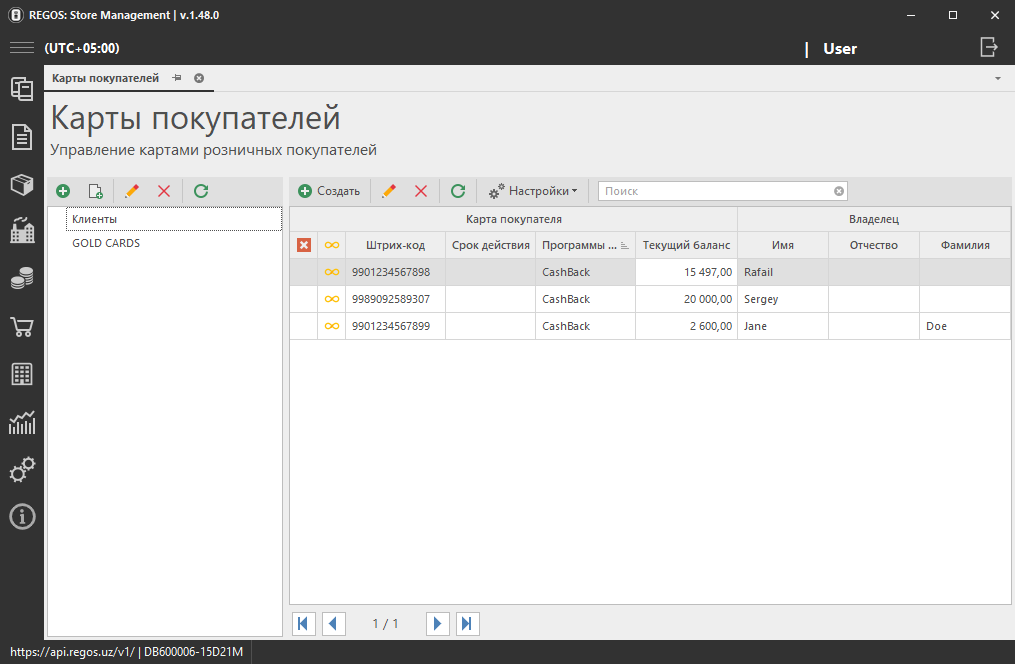Click into the Поиск search field
The height and width of the screenshot is (664, 1015).
pos(715,191)
